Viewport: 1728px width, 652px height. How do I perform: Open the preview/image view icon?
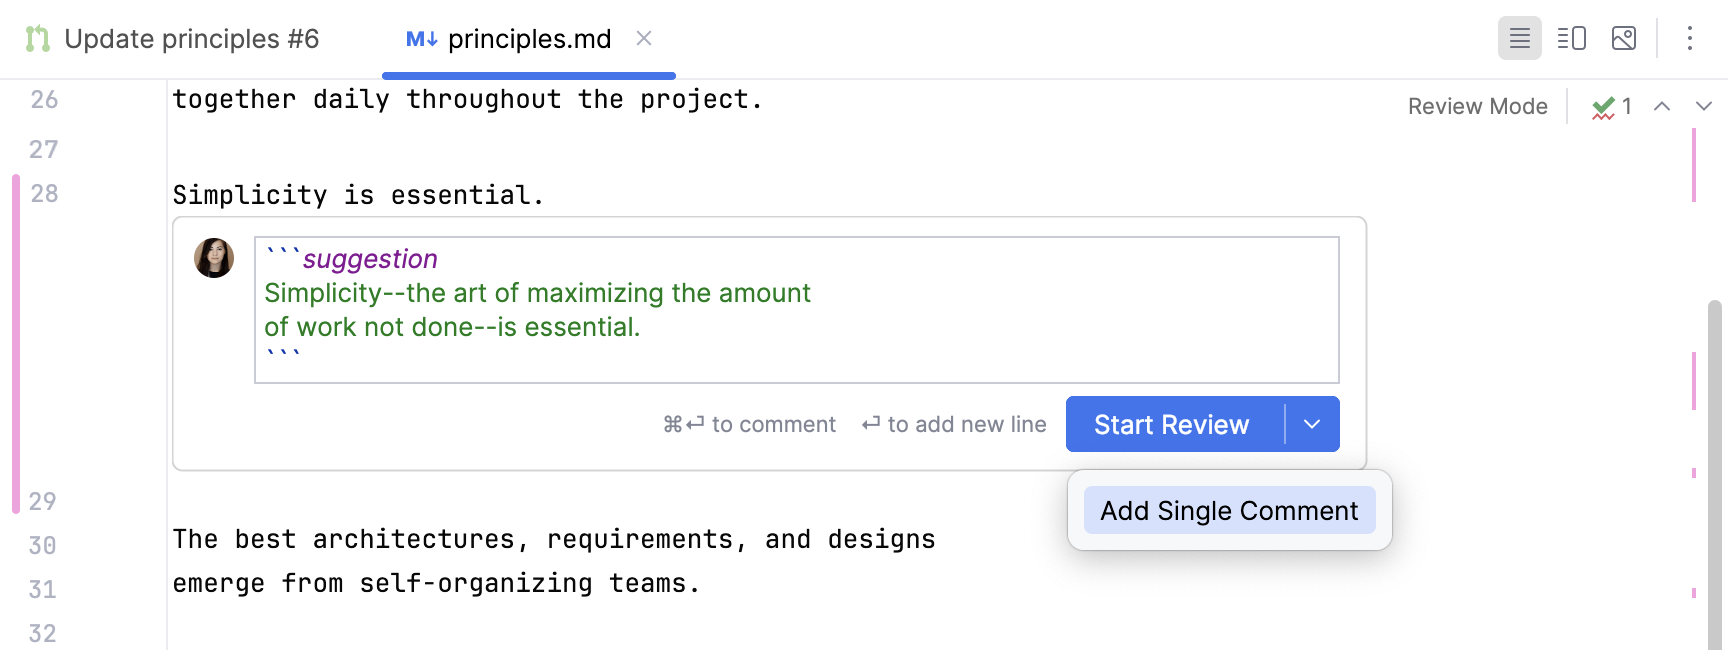point(1624,38)
